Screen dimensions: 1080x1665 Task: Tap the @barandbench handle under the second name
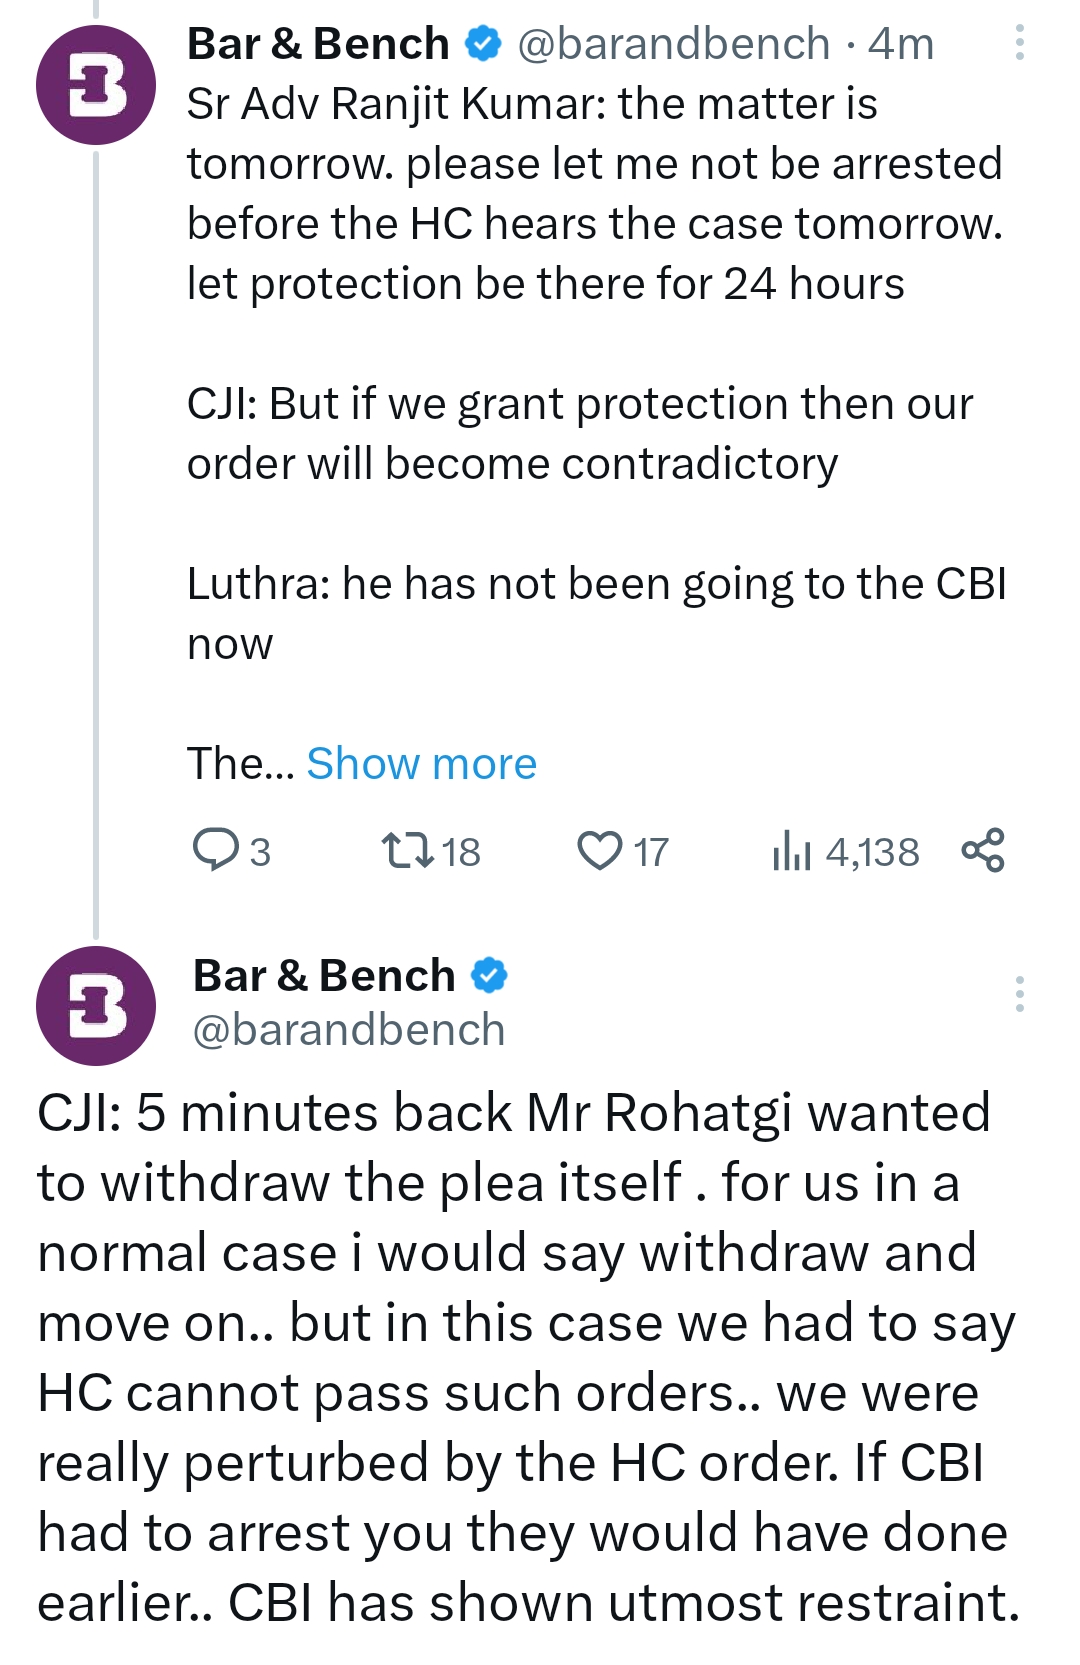[x=349, y=1030]
